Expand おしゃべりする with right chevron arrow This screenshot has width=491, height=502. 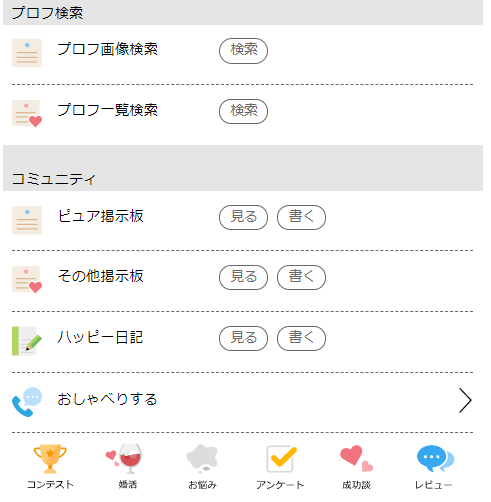click(465, 400)
